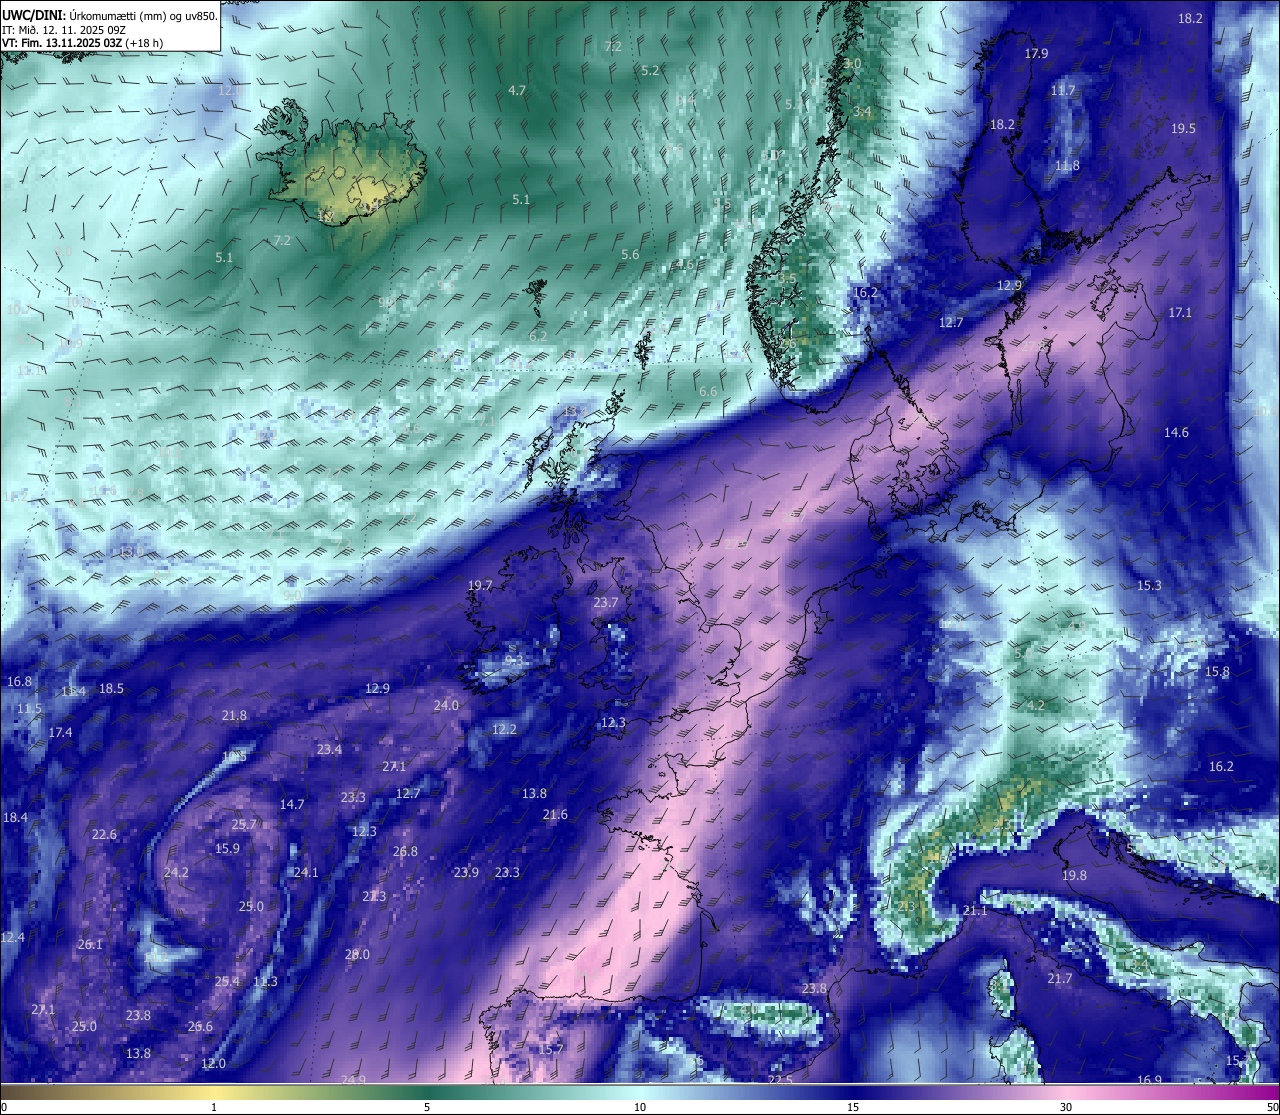Image resolution: width=1280 pixels, height=1115 pixels.
Task: Click the 12.4 value label
Action: [x=12, y=937]
